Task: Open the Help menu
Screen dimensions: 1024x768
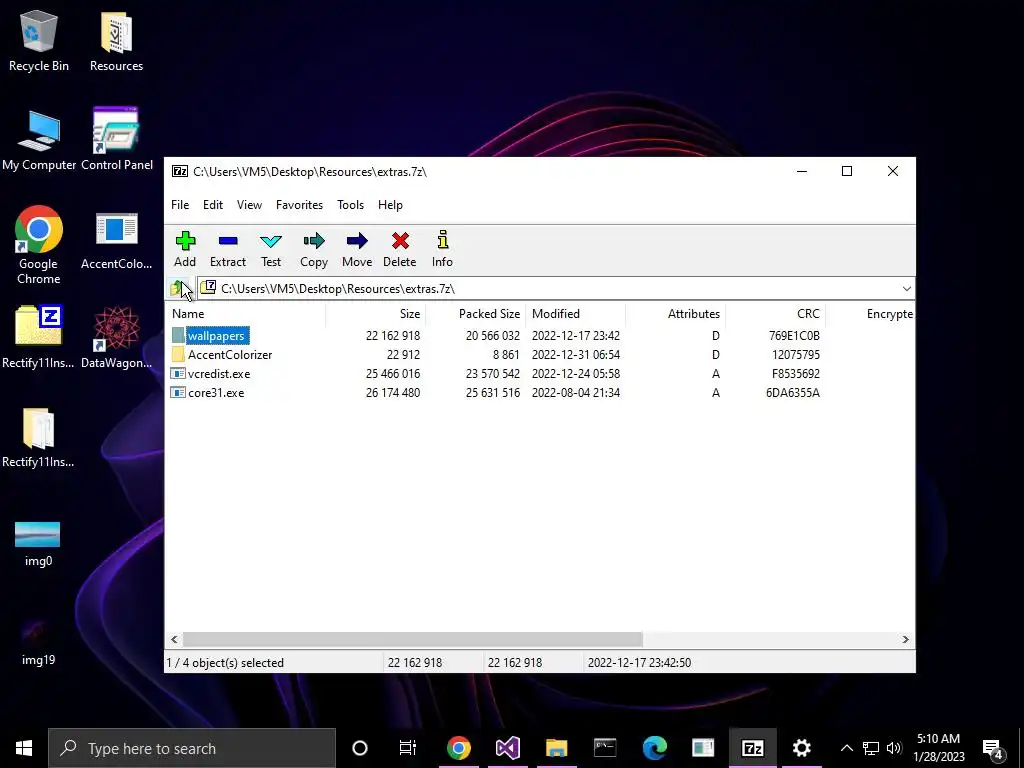Action: (x=390, y=205)
